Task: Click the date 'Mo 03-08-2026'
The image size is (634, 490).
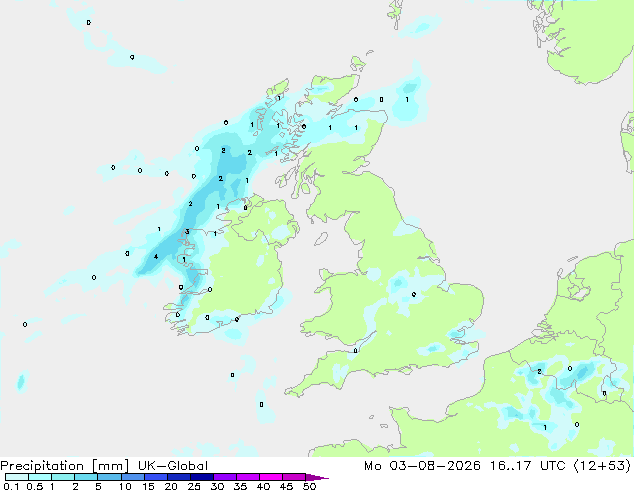Action: [x=423, y=466]
